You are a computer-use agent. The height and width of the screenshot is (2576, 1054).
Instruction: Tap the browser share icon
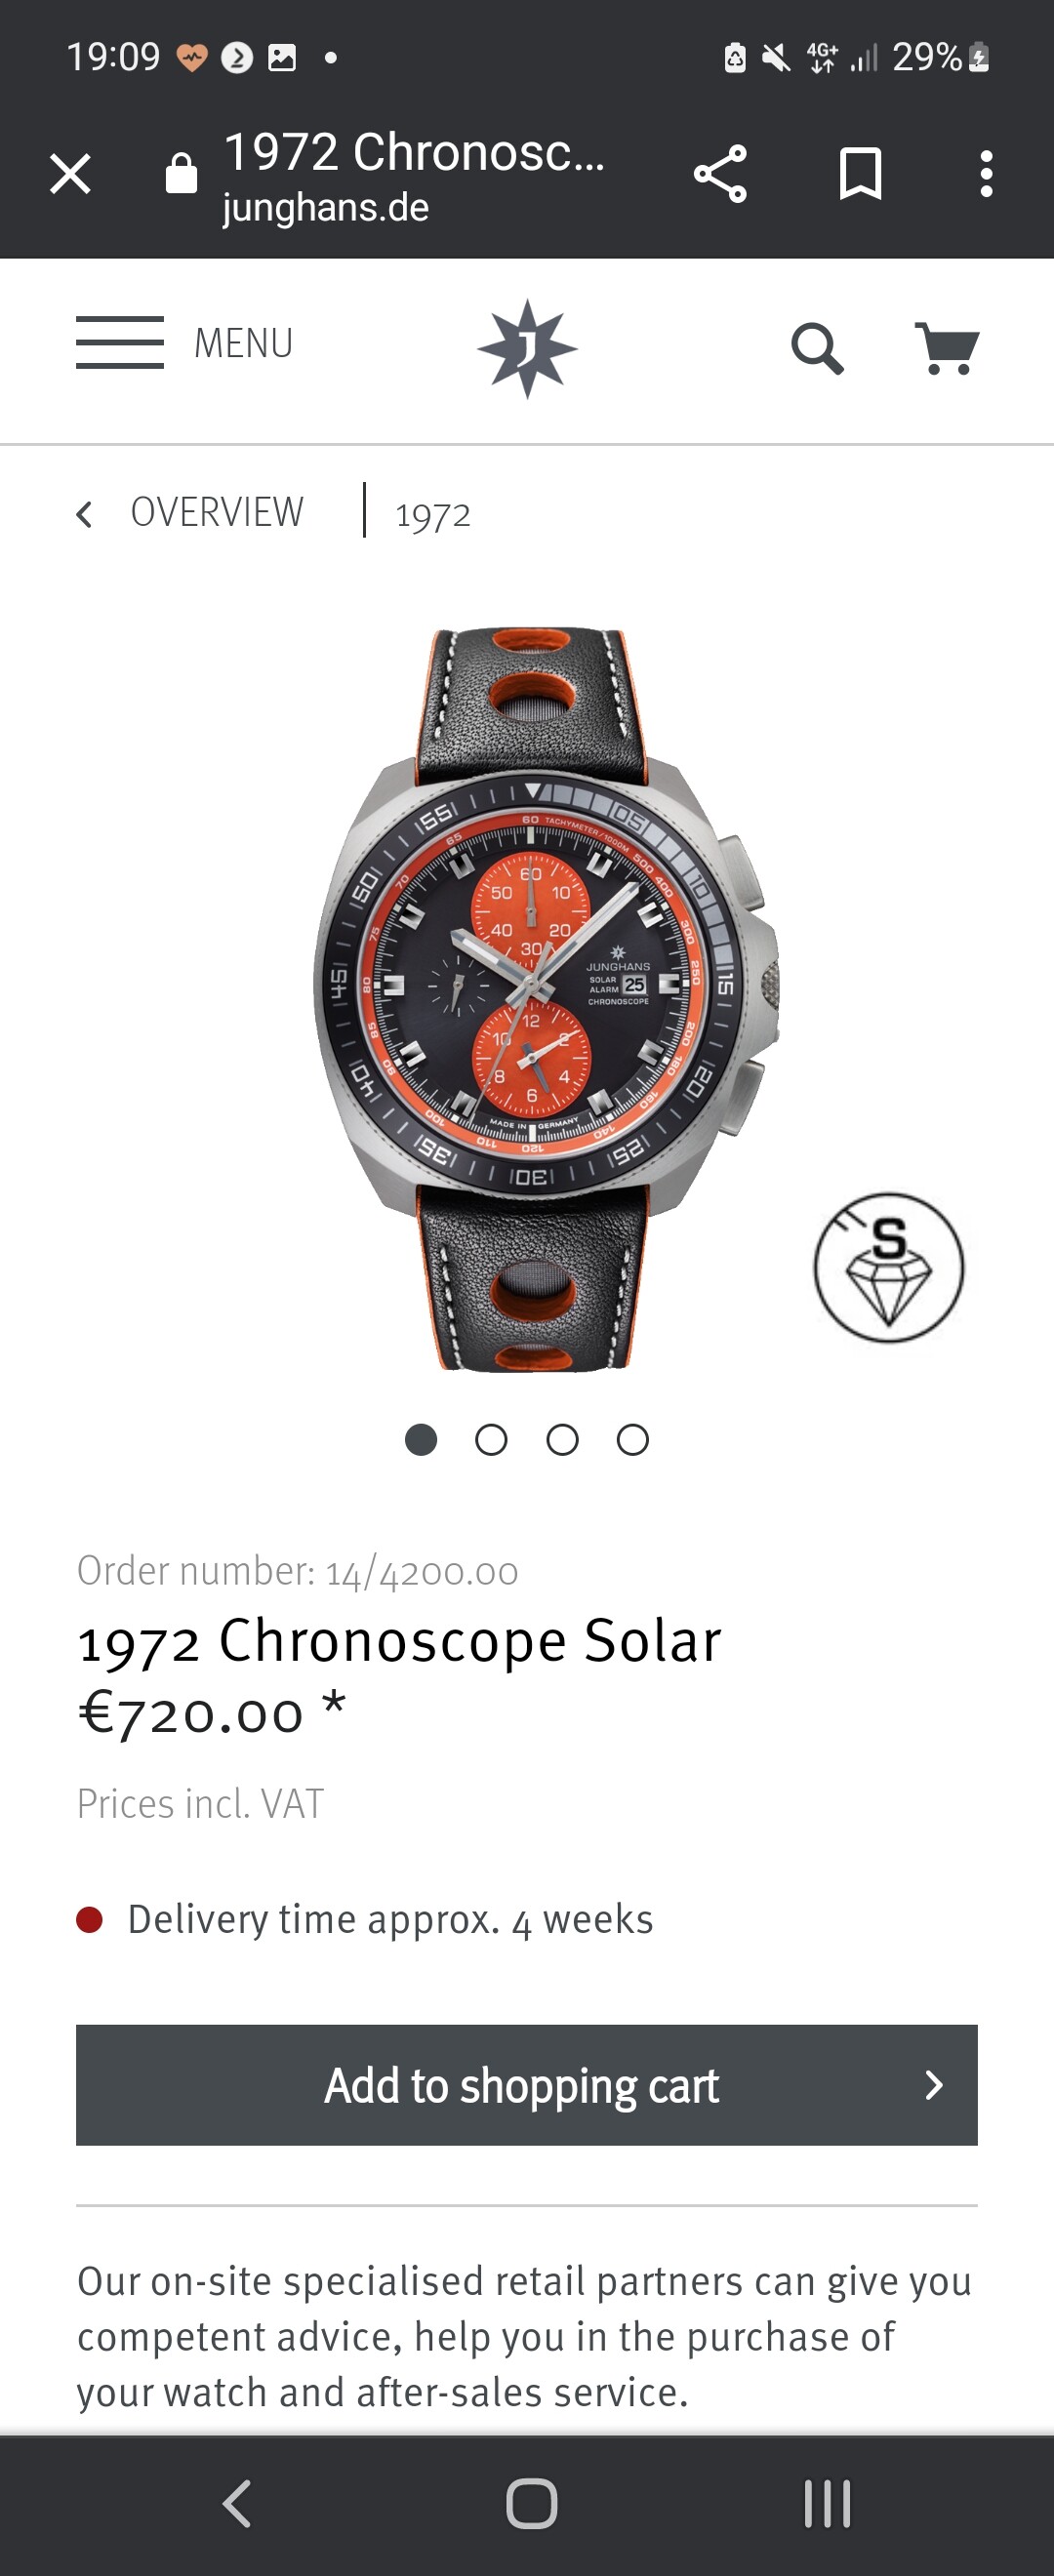(720, 174)
